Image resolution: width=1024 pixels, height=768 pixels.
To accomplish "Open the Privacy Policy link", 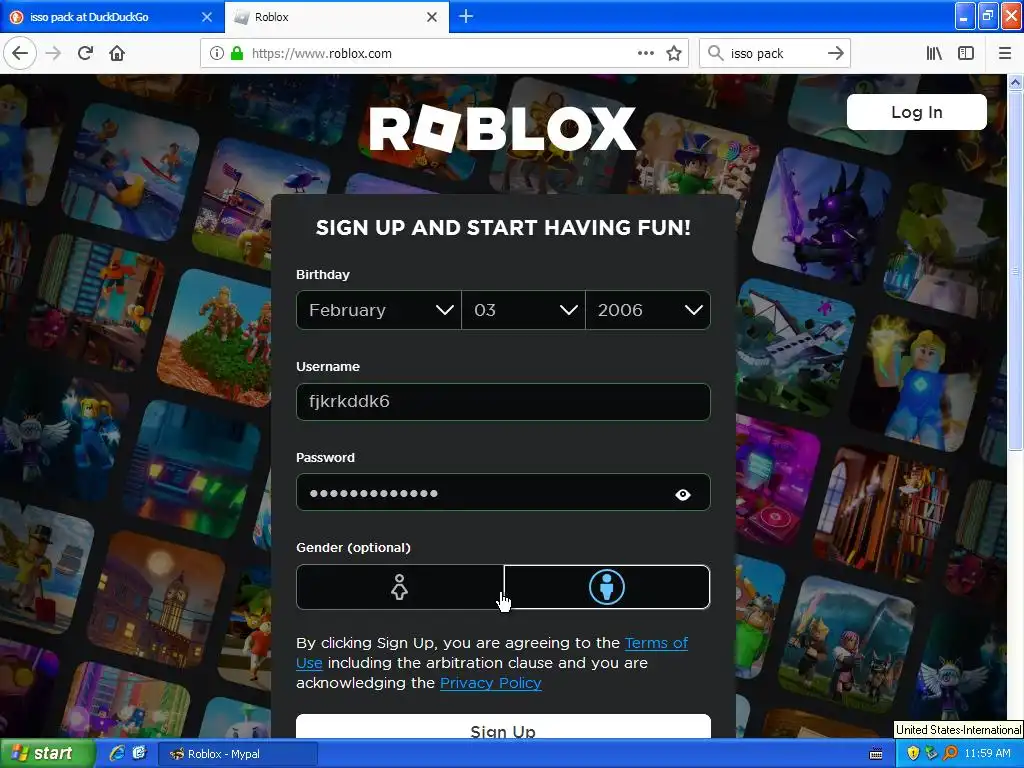I will (x=490, y=683).
